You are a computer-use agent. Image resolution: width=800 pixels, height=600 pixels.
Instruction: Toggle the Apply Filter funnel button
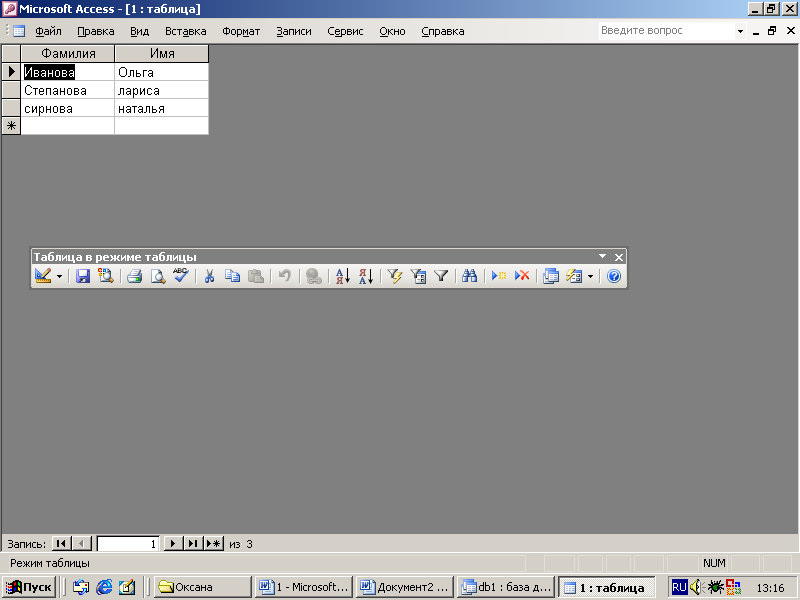pyautogui.click(x=441, y=276)
